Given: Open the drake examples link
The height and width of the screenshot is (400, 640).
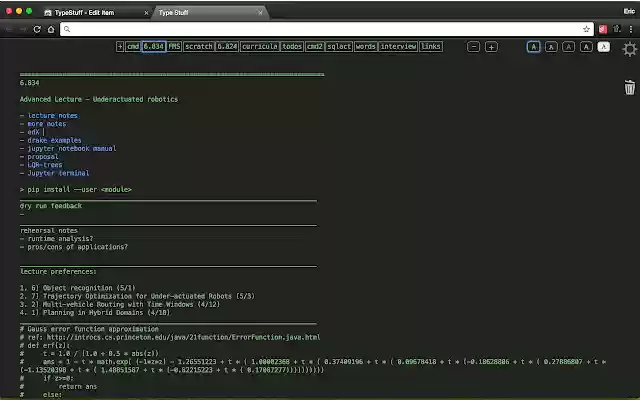Looking at the screenshot, I should click(x=54, y=140).
